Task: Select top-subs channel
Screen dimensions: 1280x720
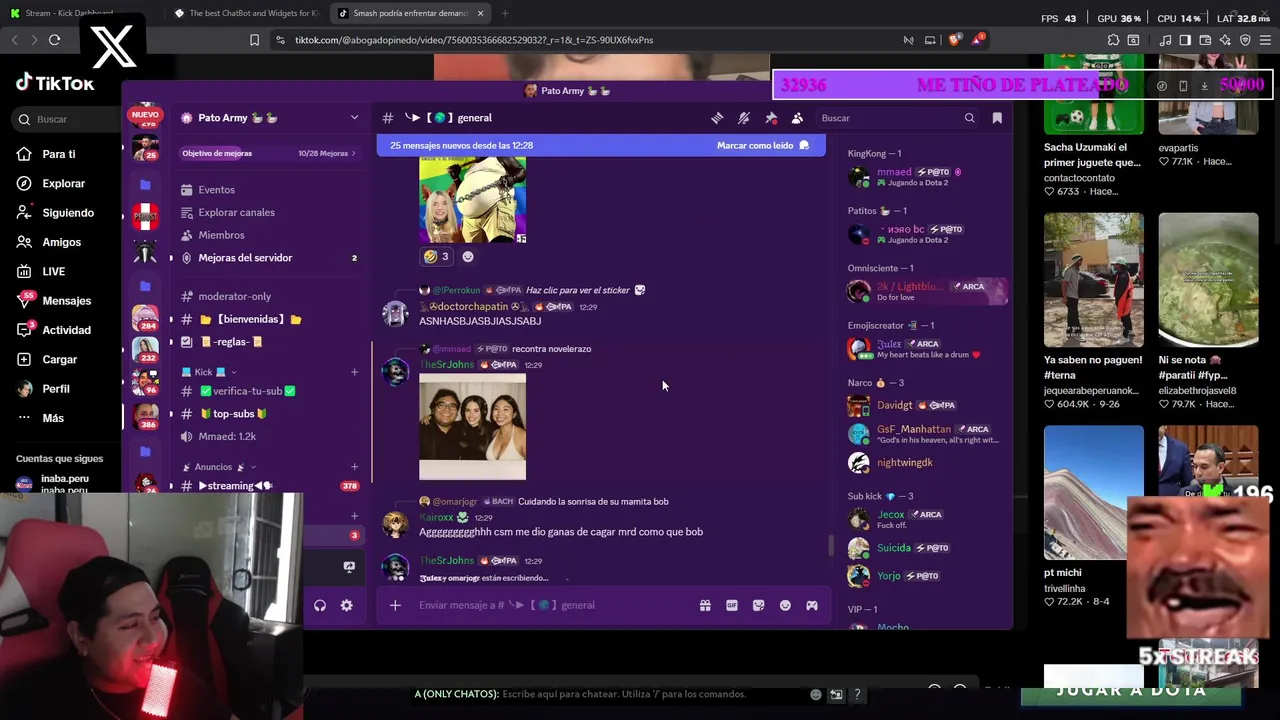Action: 233,414
